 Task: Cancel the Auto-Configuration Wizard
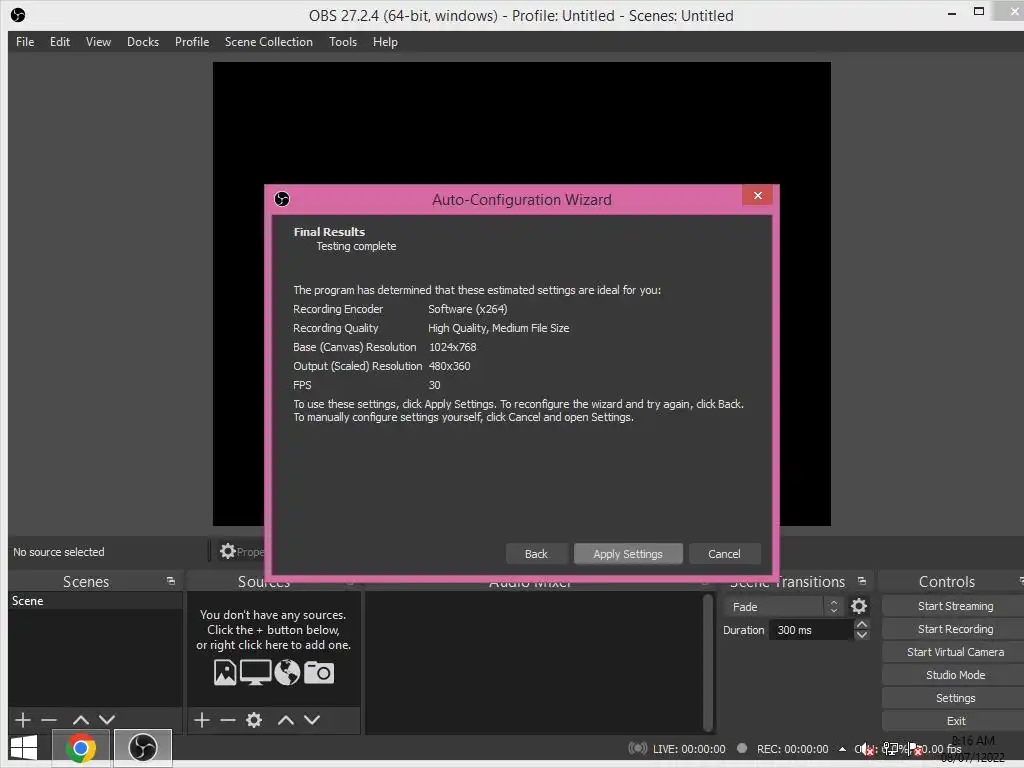coord(724,554)
